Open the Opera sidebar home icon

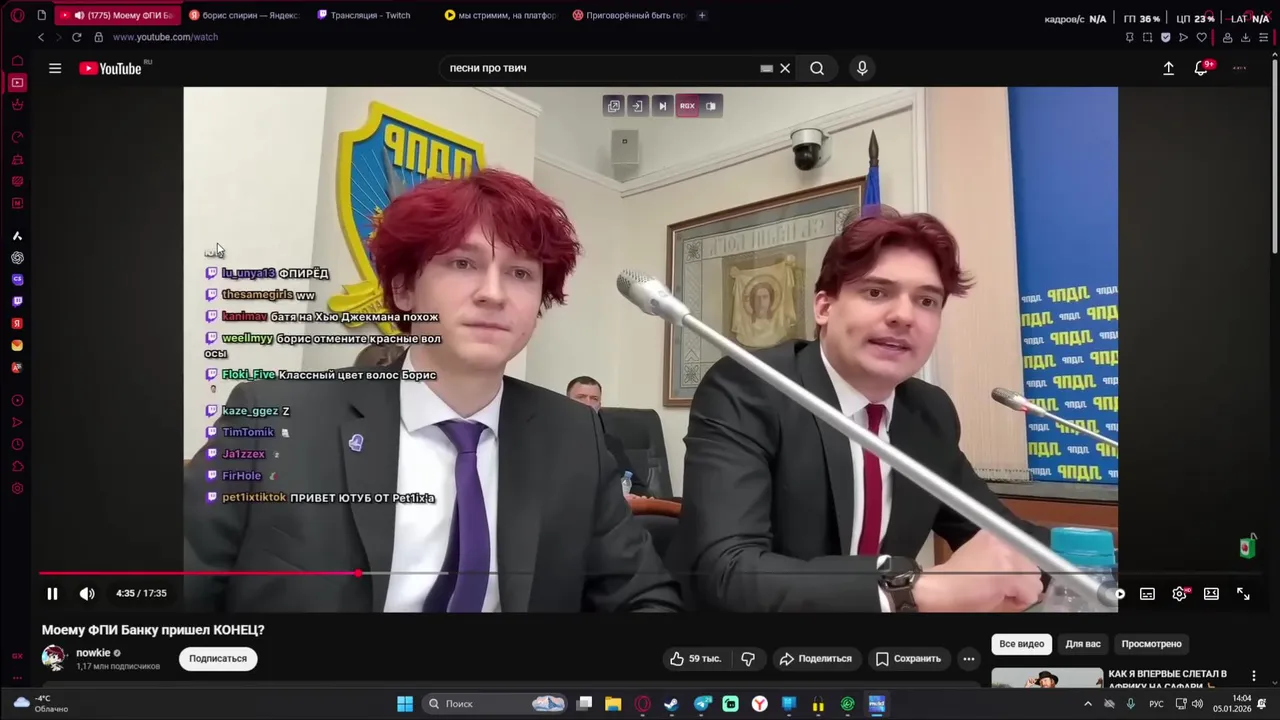(17, 61)
